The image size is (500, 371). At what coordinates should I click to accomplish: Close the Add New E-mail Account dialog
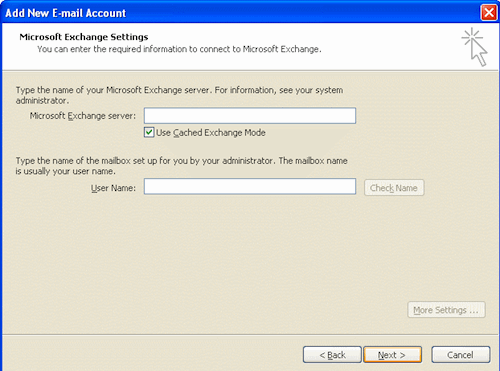click(489, 13)
